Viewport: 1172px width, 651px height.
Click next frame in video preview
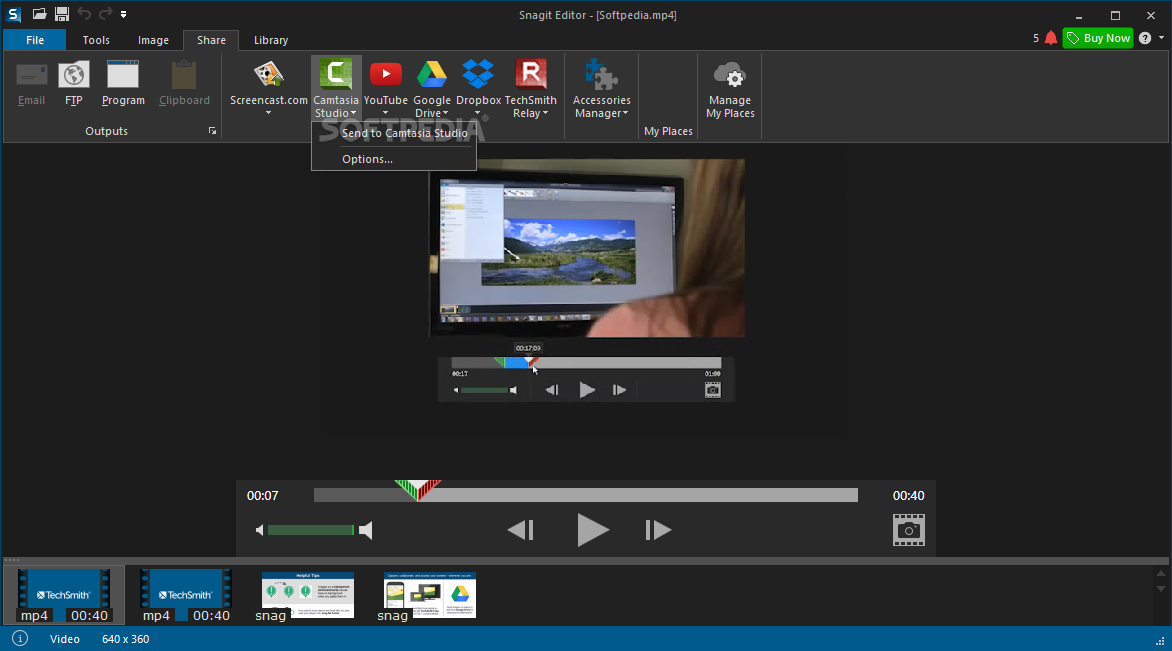pos(619,389)
